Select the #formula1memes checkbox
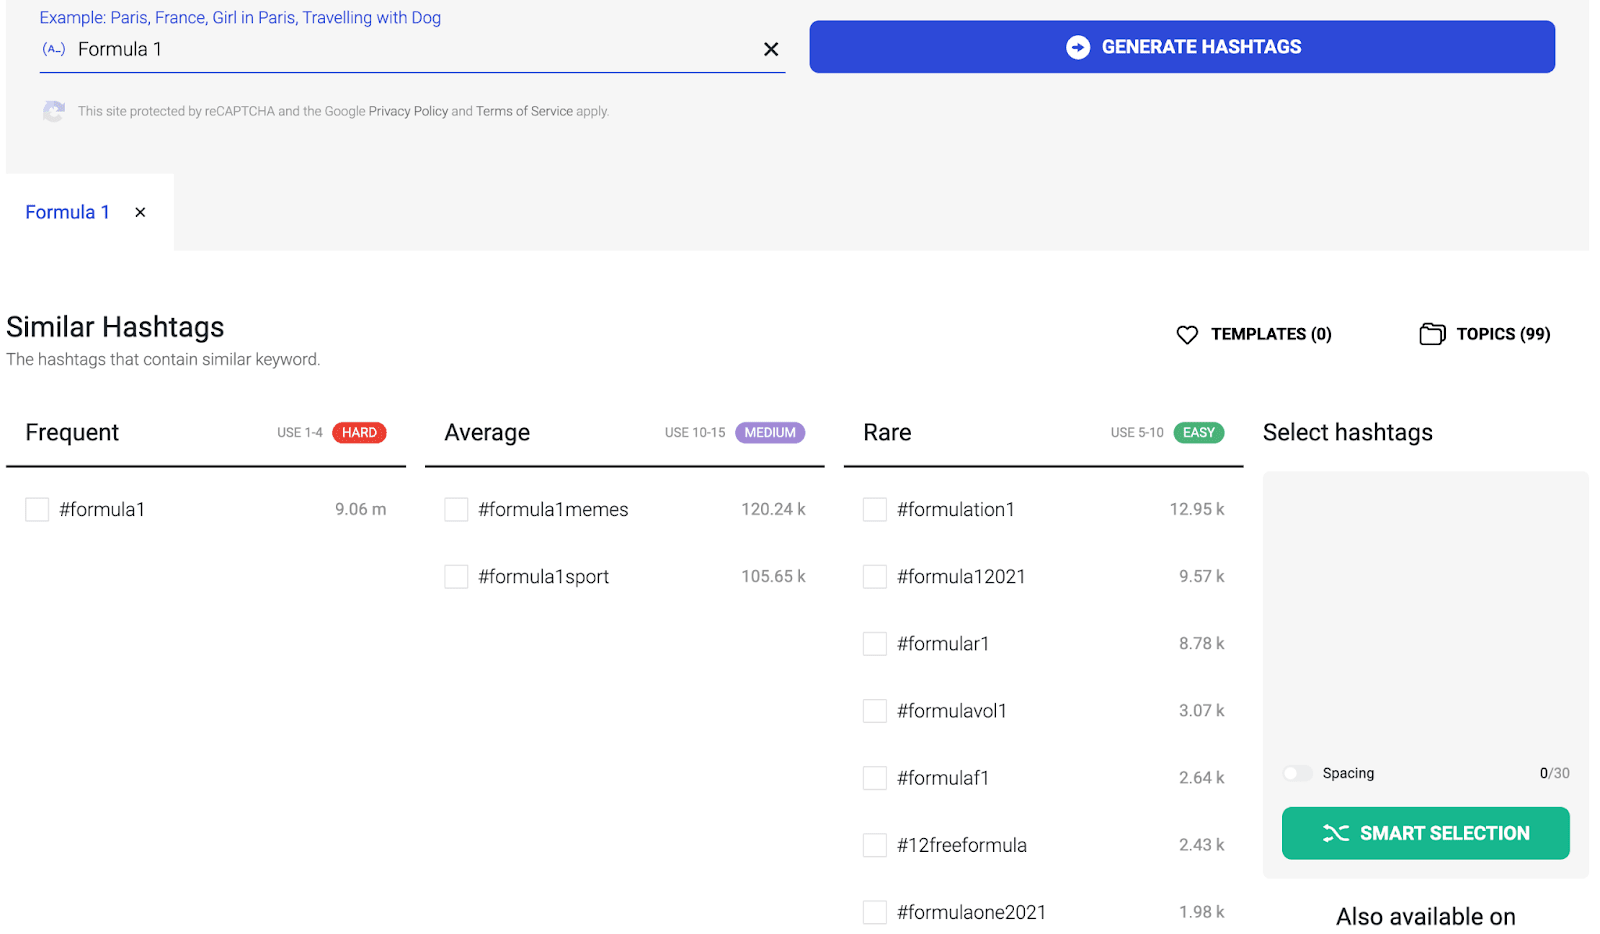1600x934 pixels. pos(456,509)
